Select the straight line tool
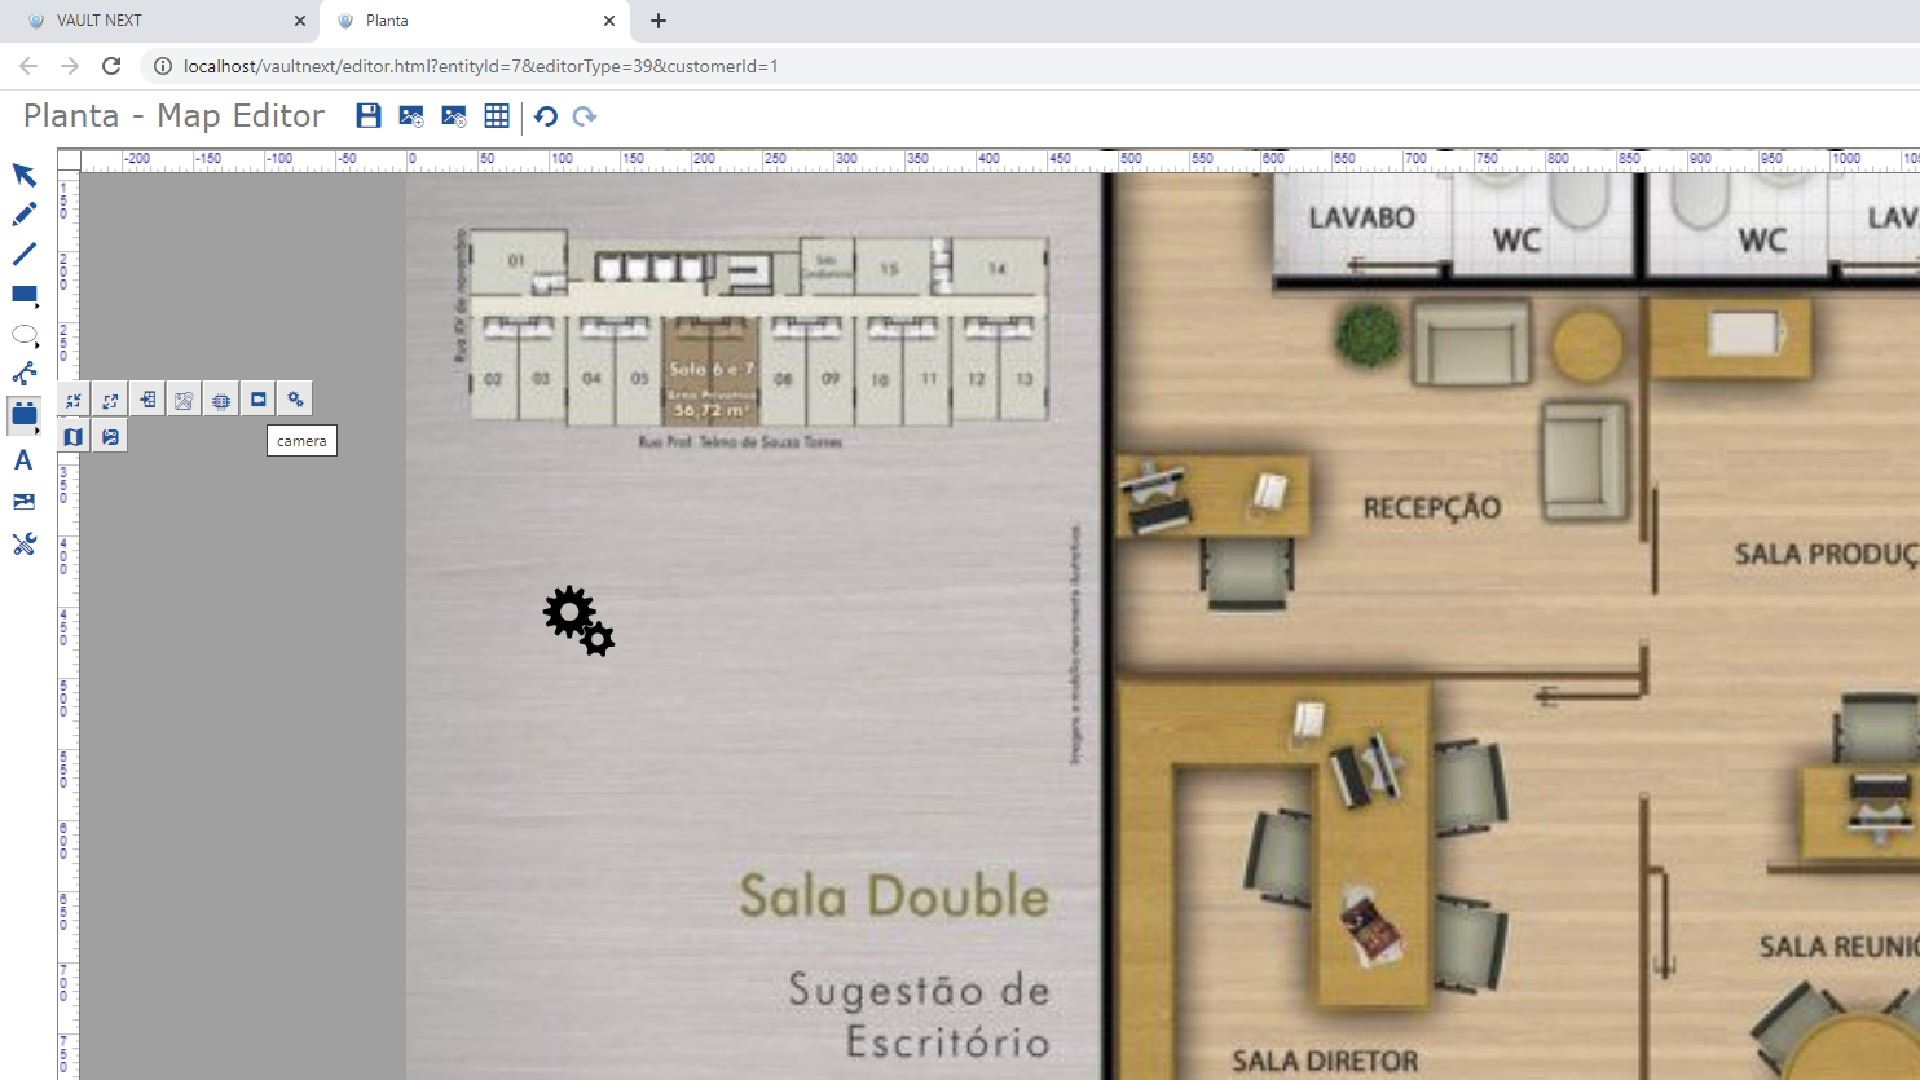Screen dimensions: 1920x1080 (x=24, y=254)
